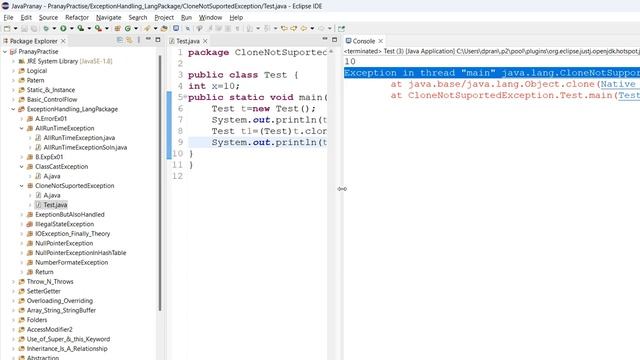Click the Package Explorer vertical scrollbar
Viewport: 640px width, 360px height.
click(x=160, y=184)
